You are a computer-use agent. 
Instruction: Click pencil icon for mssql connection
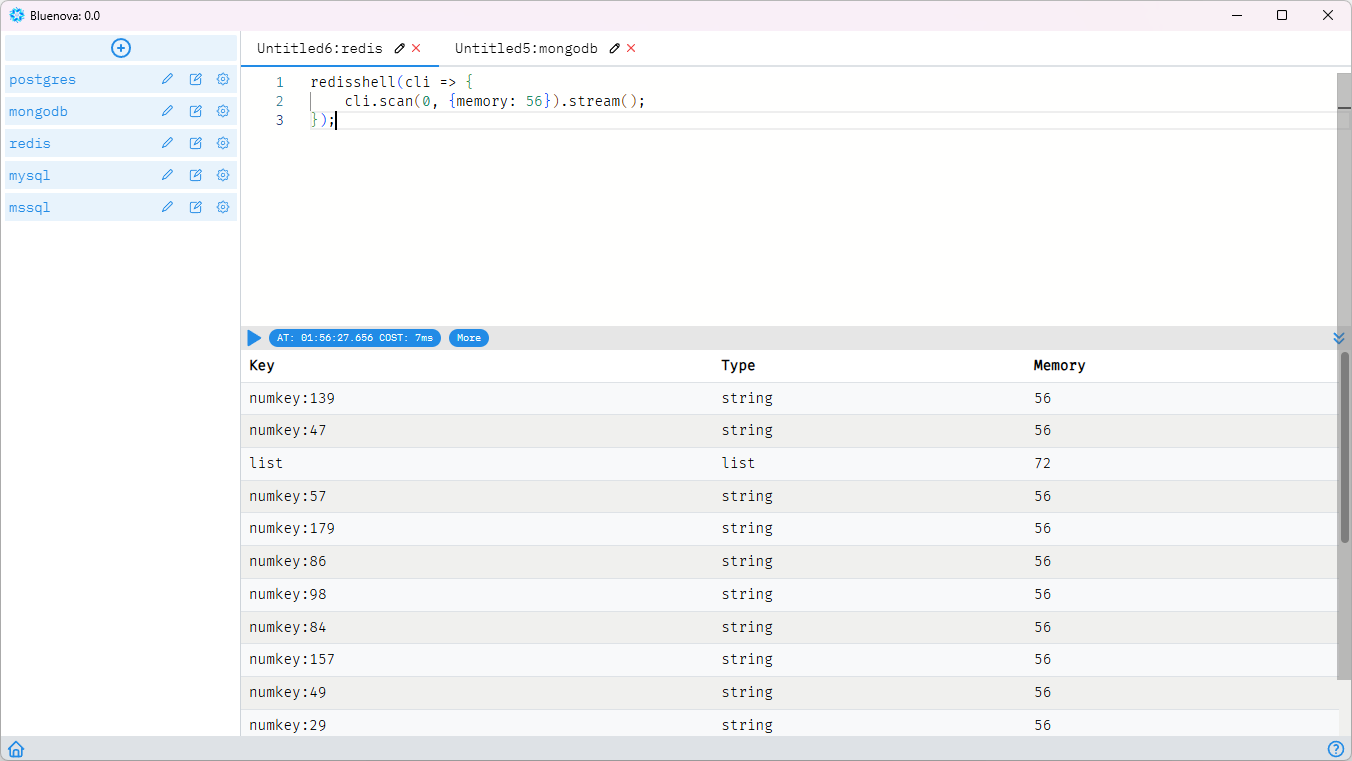tap(167, 207)
